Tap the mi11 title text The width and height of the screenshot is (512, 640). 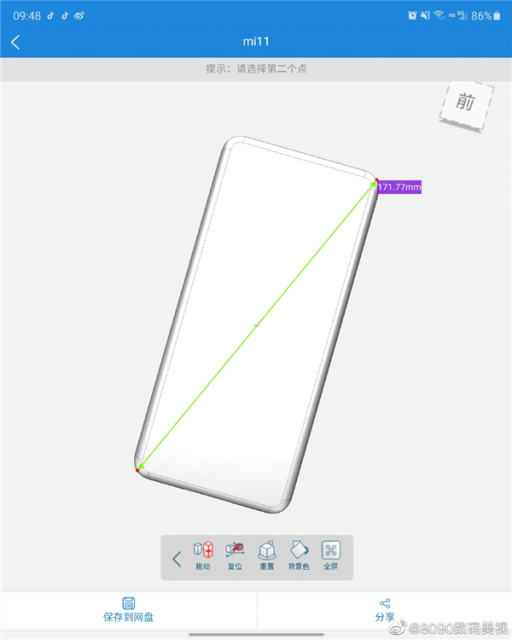[256, 41]
